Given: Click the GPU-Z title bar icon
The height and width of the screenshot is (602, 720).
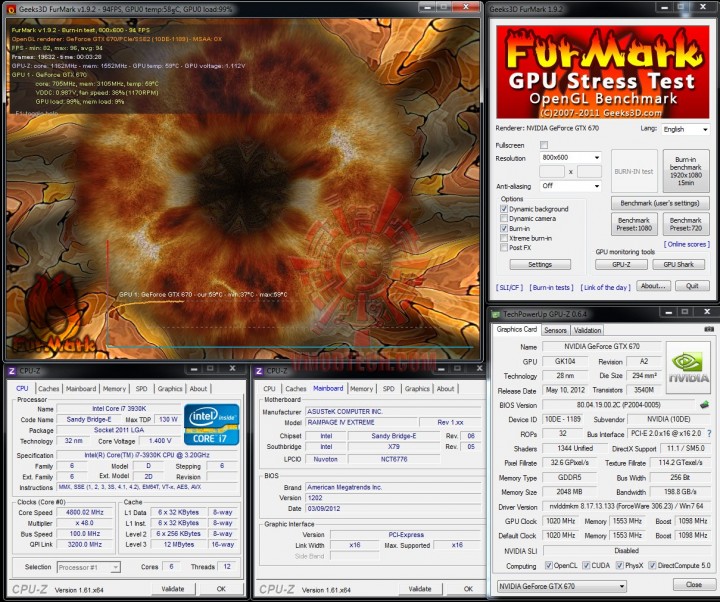Looking at the screenshot, I should pos(495,314).
